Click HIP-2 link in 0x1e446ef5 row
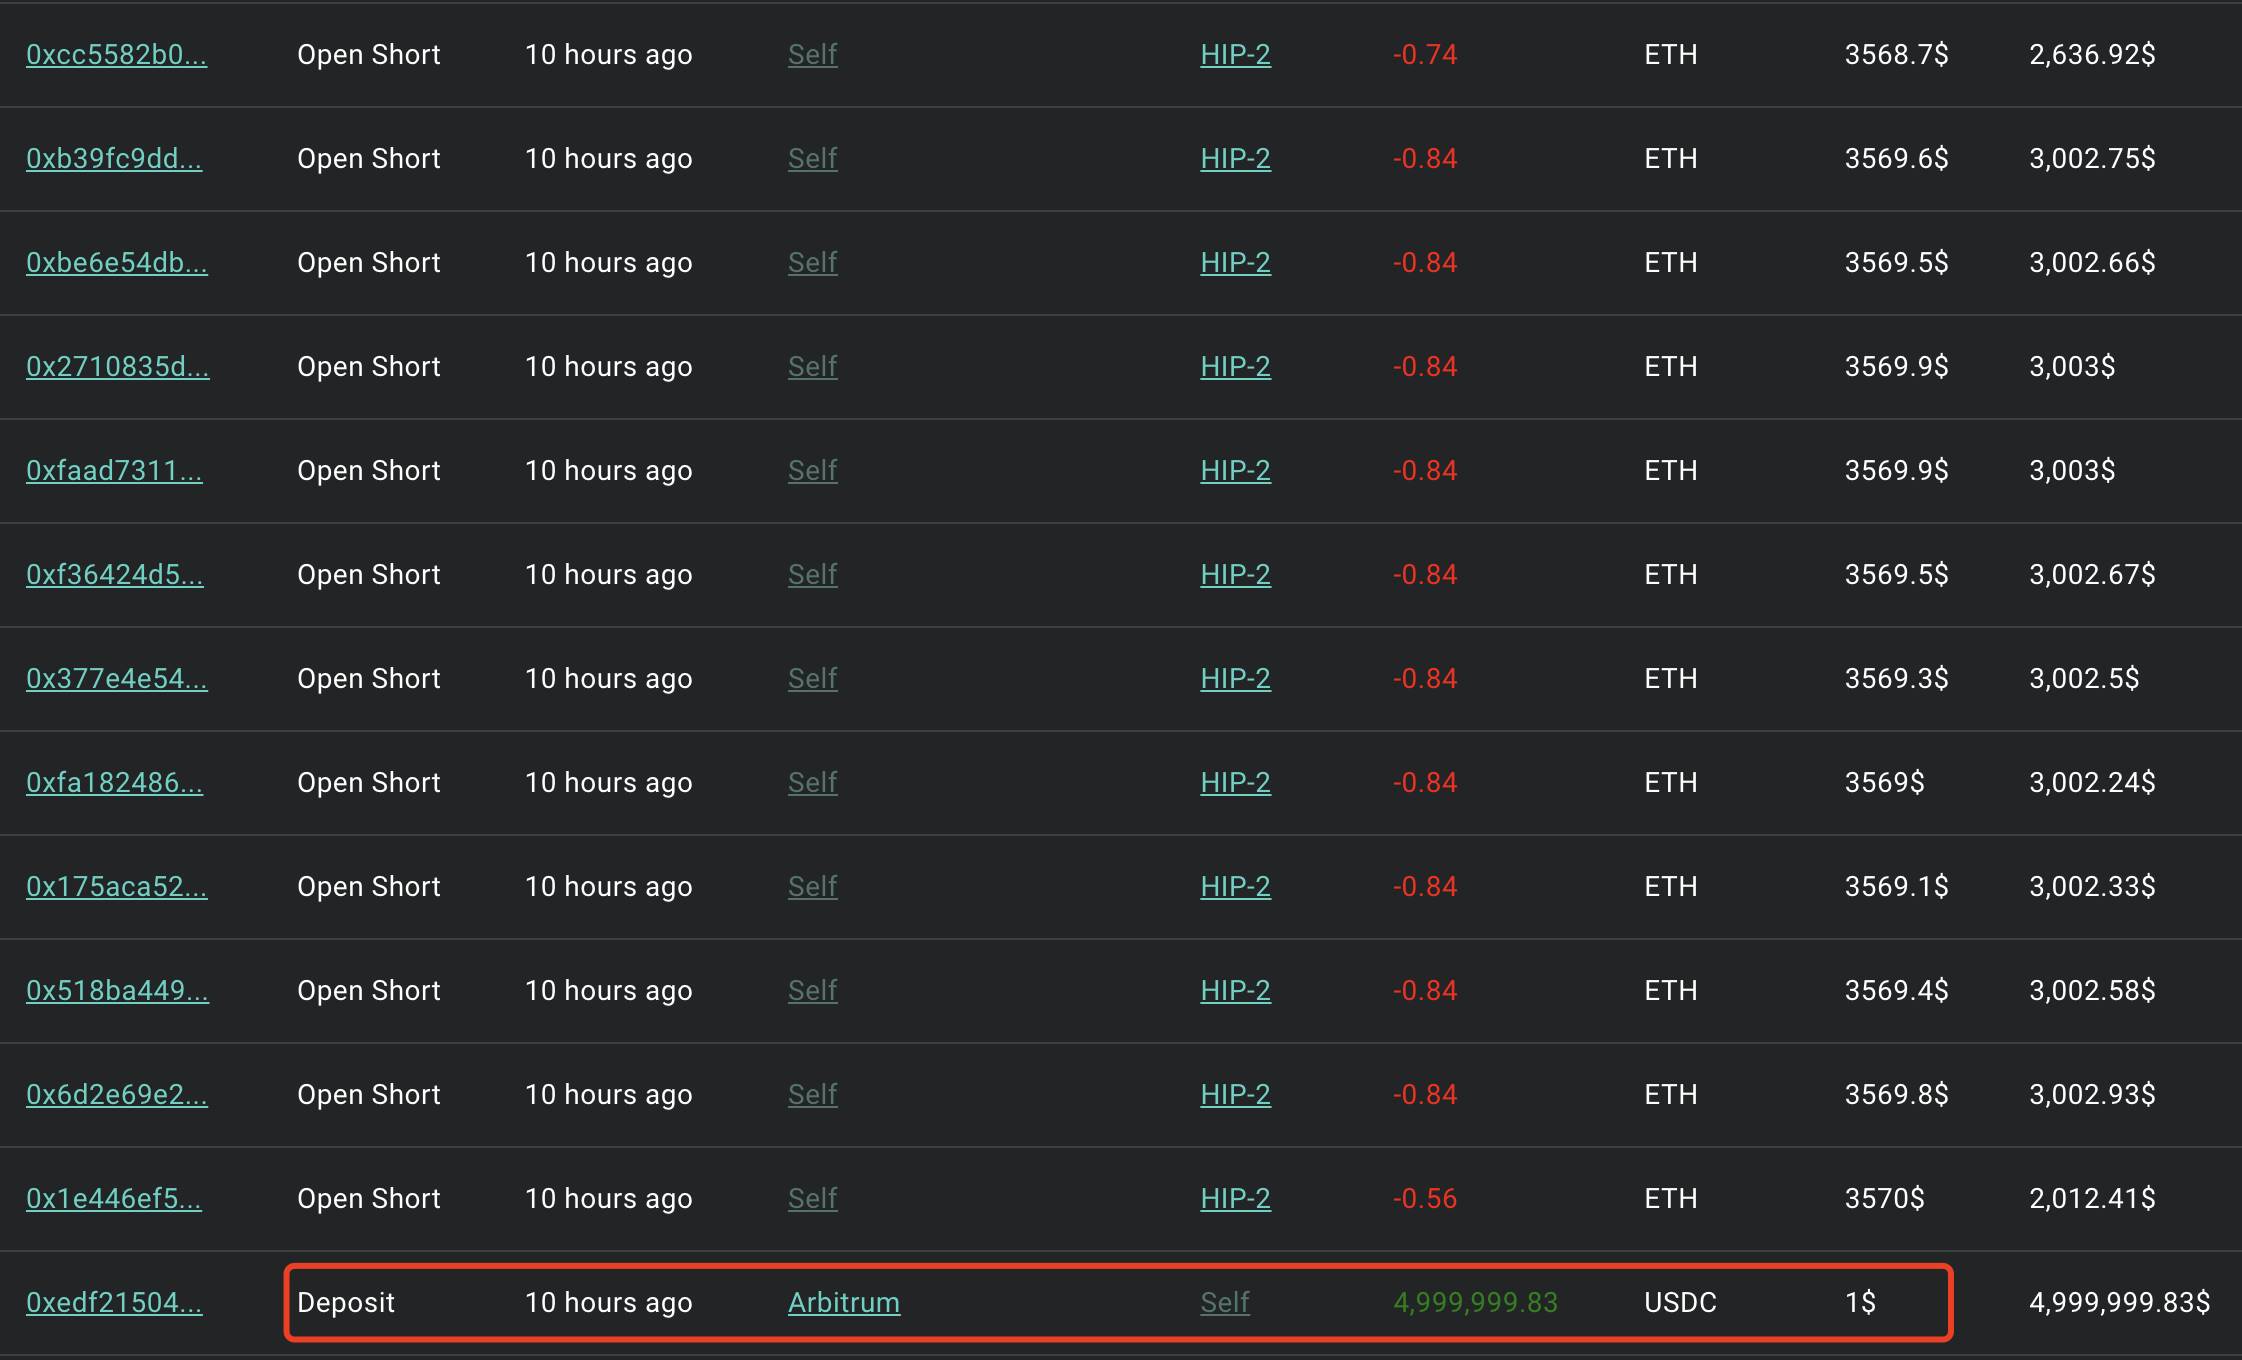 [1236, 1198]
